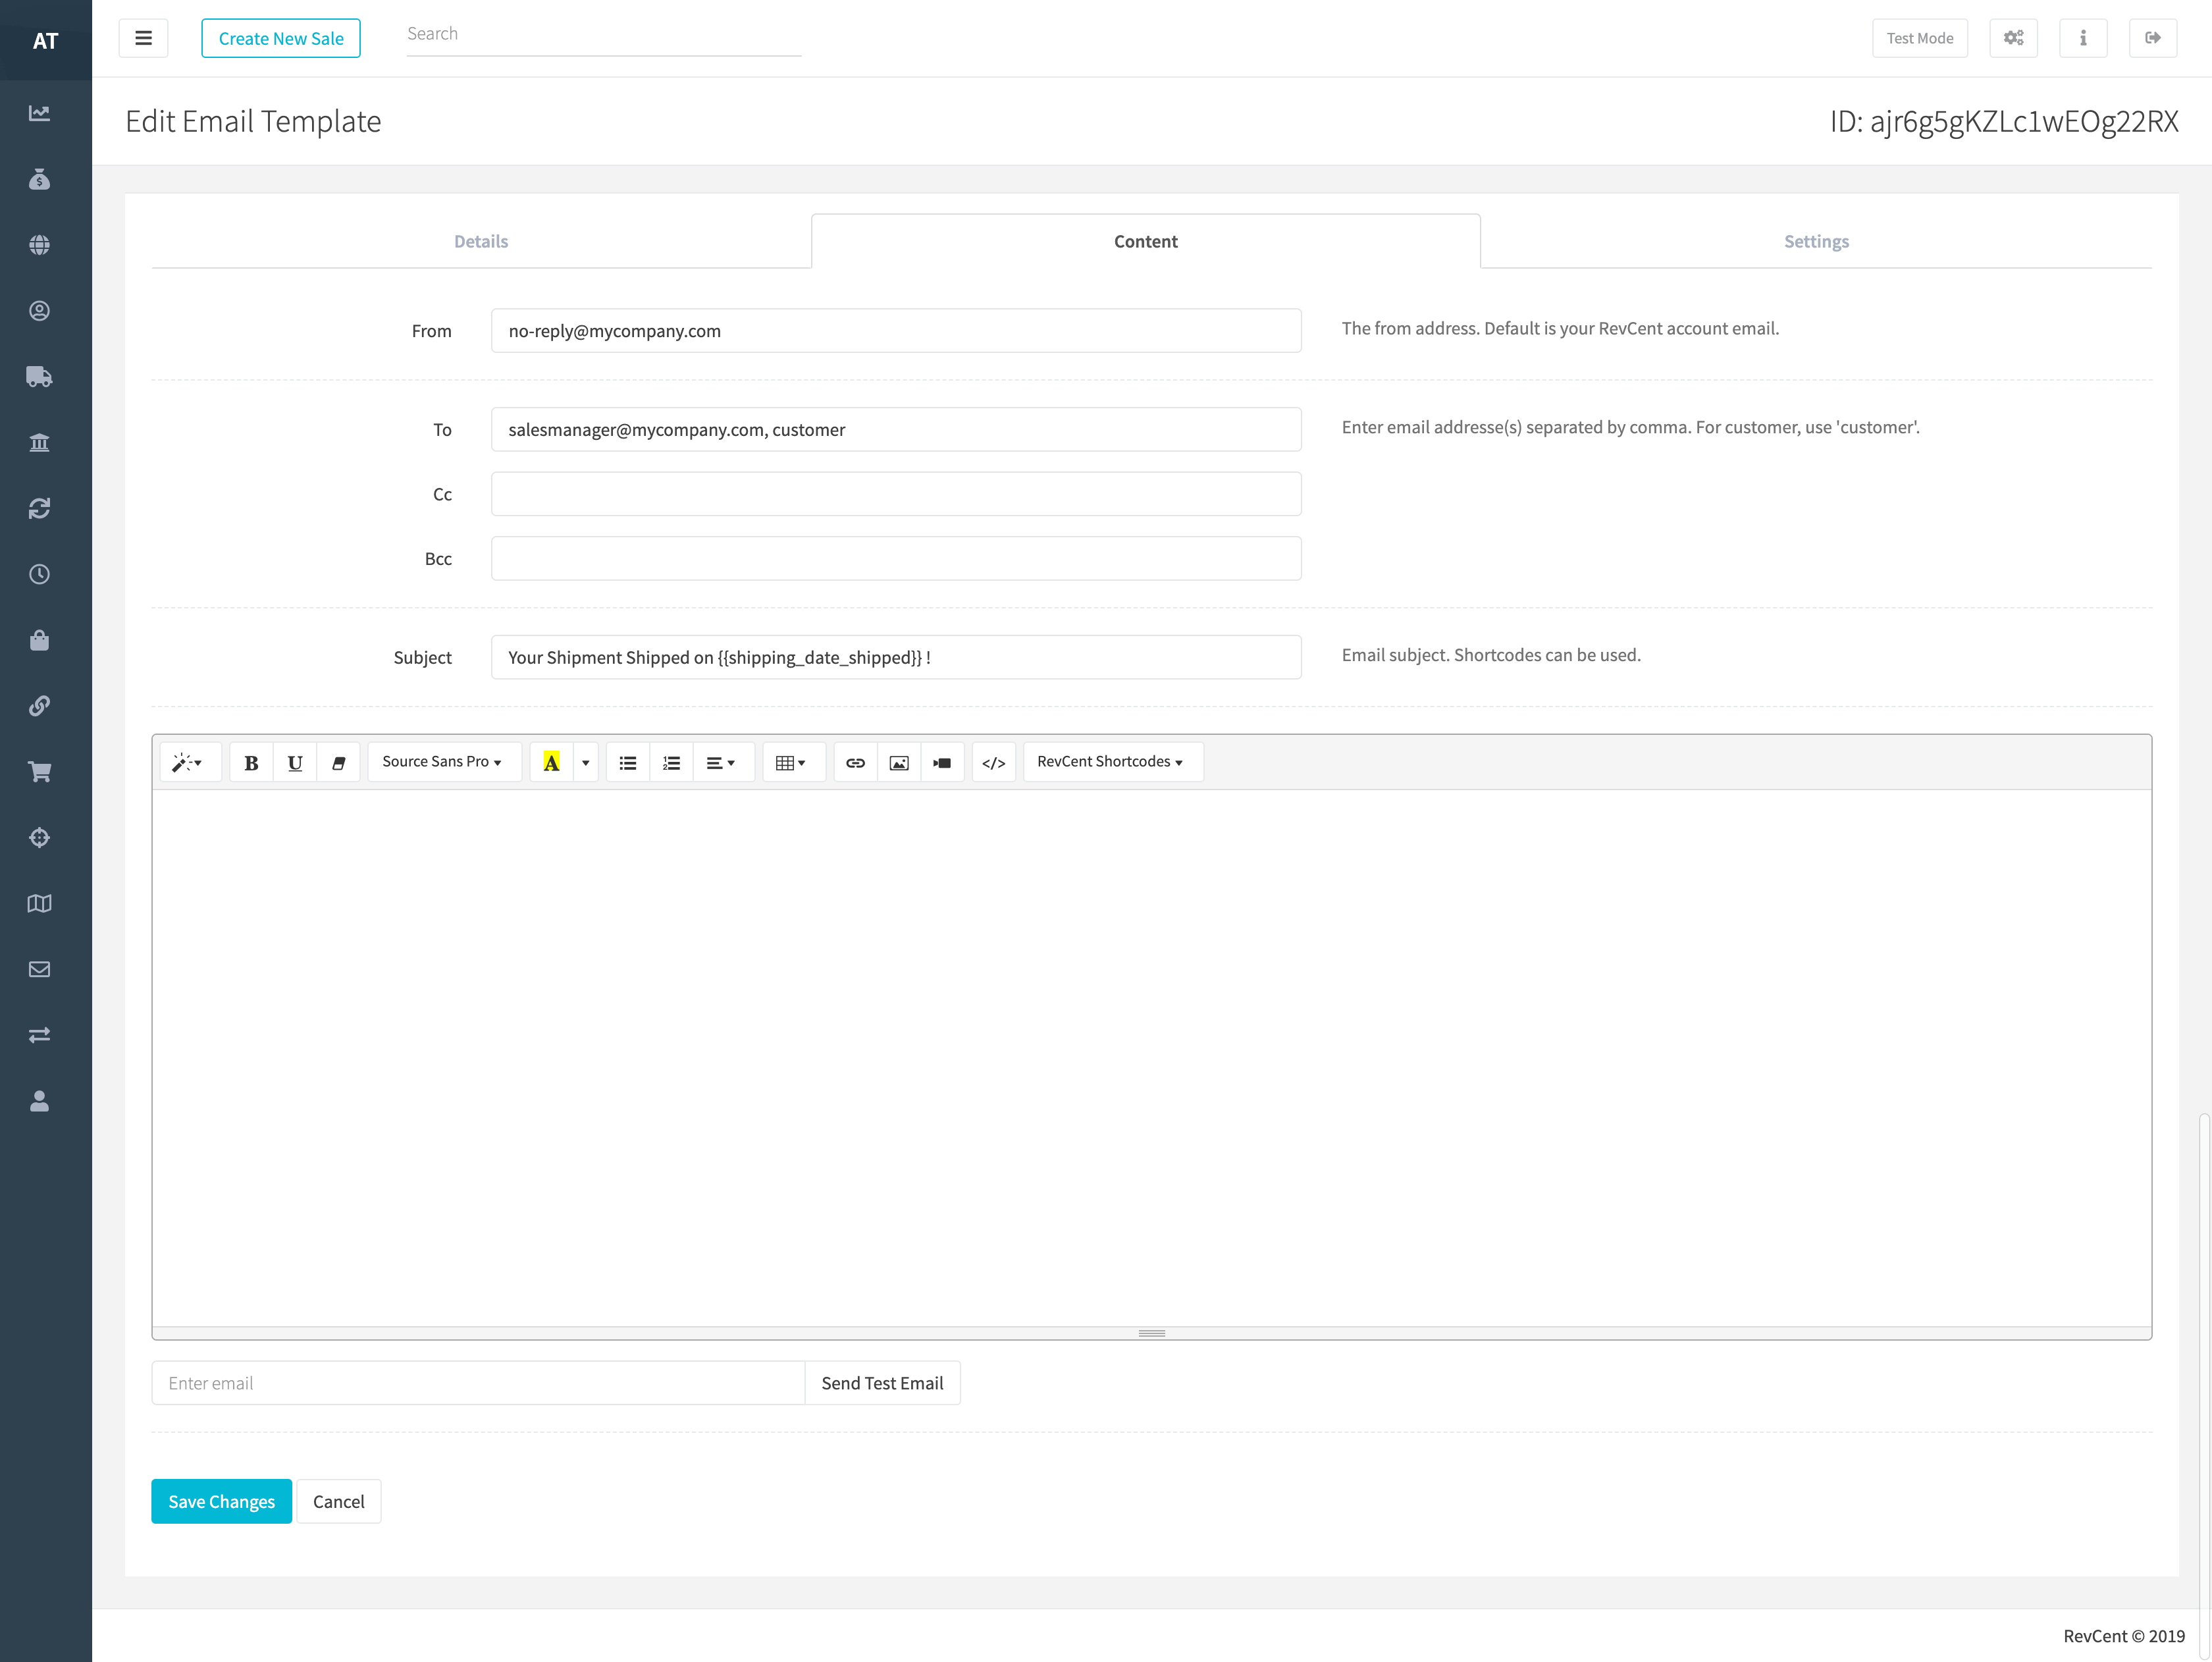Click the eraser remove-formatting icon
This screenshot has height=1662, width=2212.
pos(338,762)
